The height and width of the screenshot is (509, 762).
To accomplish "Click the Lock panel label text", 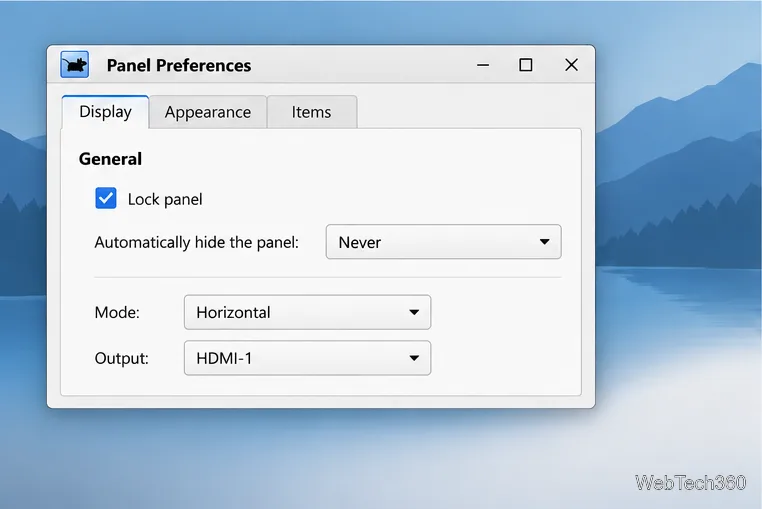I will (x=165, y=199).
